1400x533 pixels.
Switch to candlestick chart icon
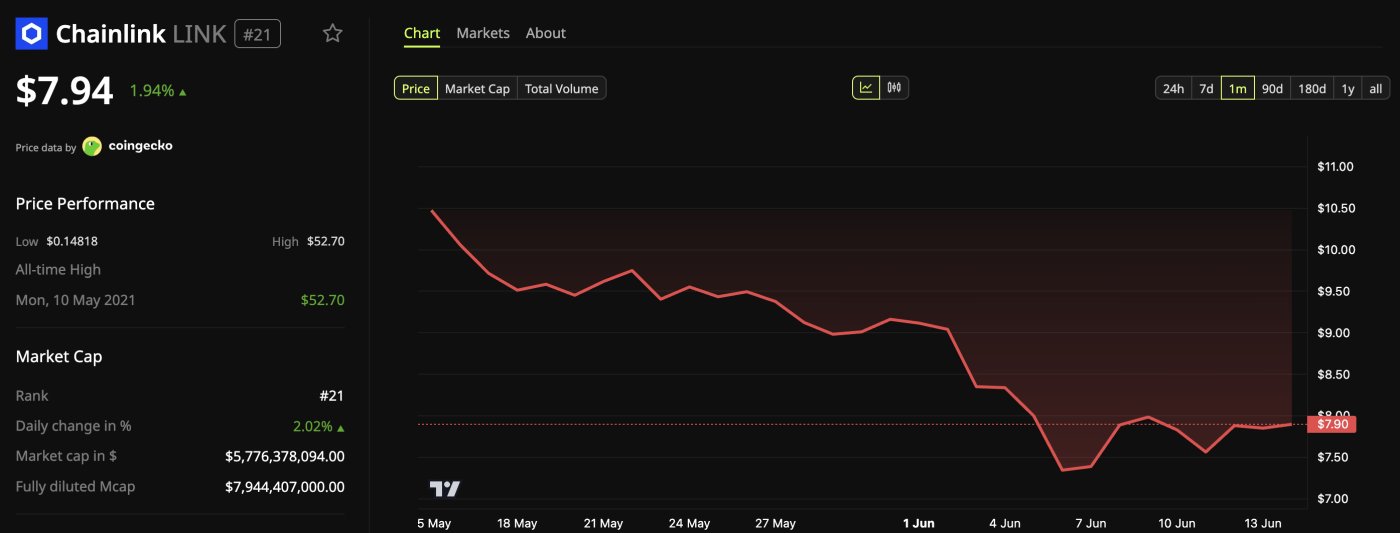[894, 88]
